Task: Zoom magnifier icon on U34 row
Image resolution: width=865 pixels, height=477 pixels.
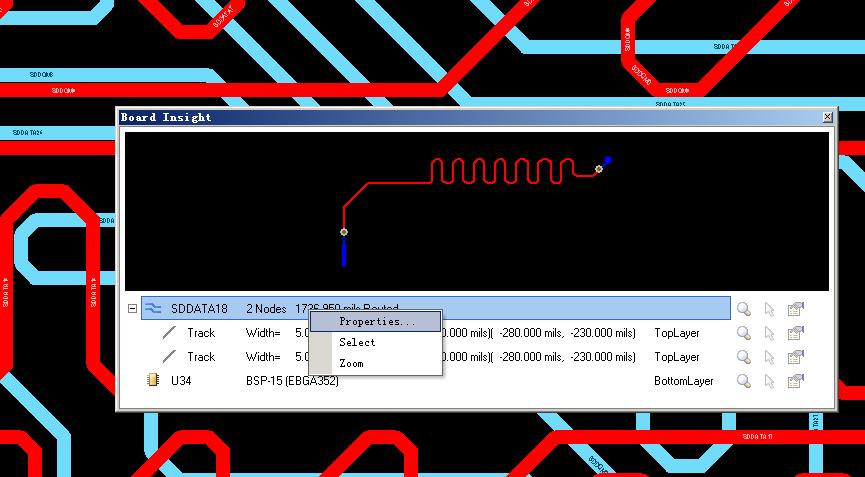Action: 744,381
